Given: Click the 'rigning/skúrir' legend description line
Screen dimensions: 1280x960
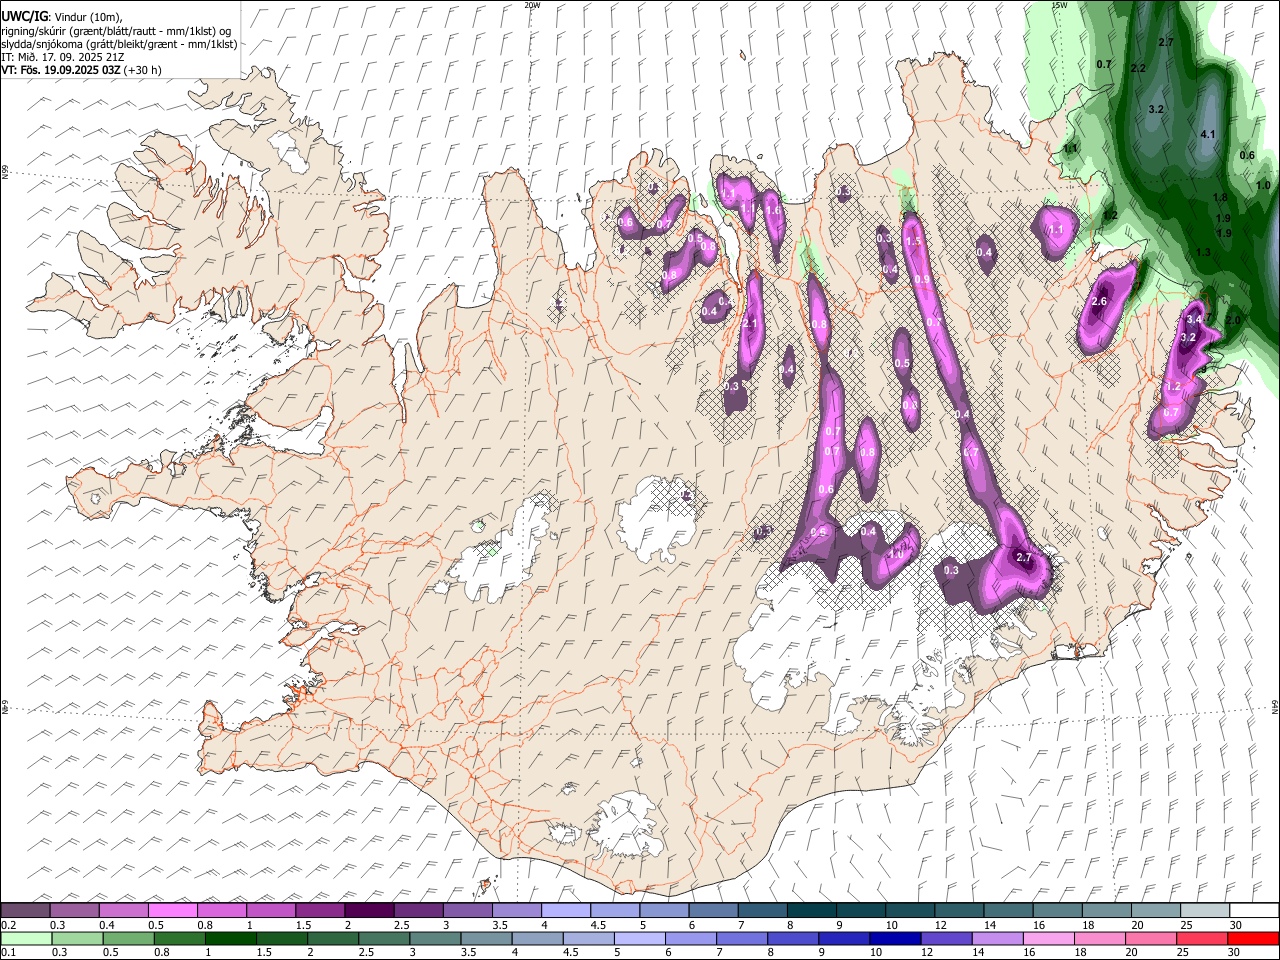Looking at the screenshot, I should click(116, 31).
